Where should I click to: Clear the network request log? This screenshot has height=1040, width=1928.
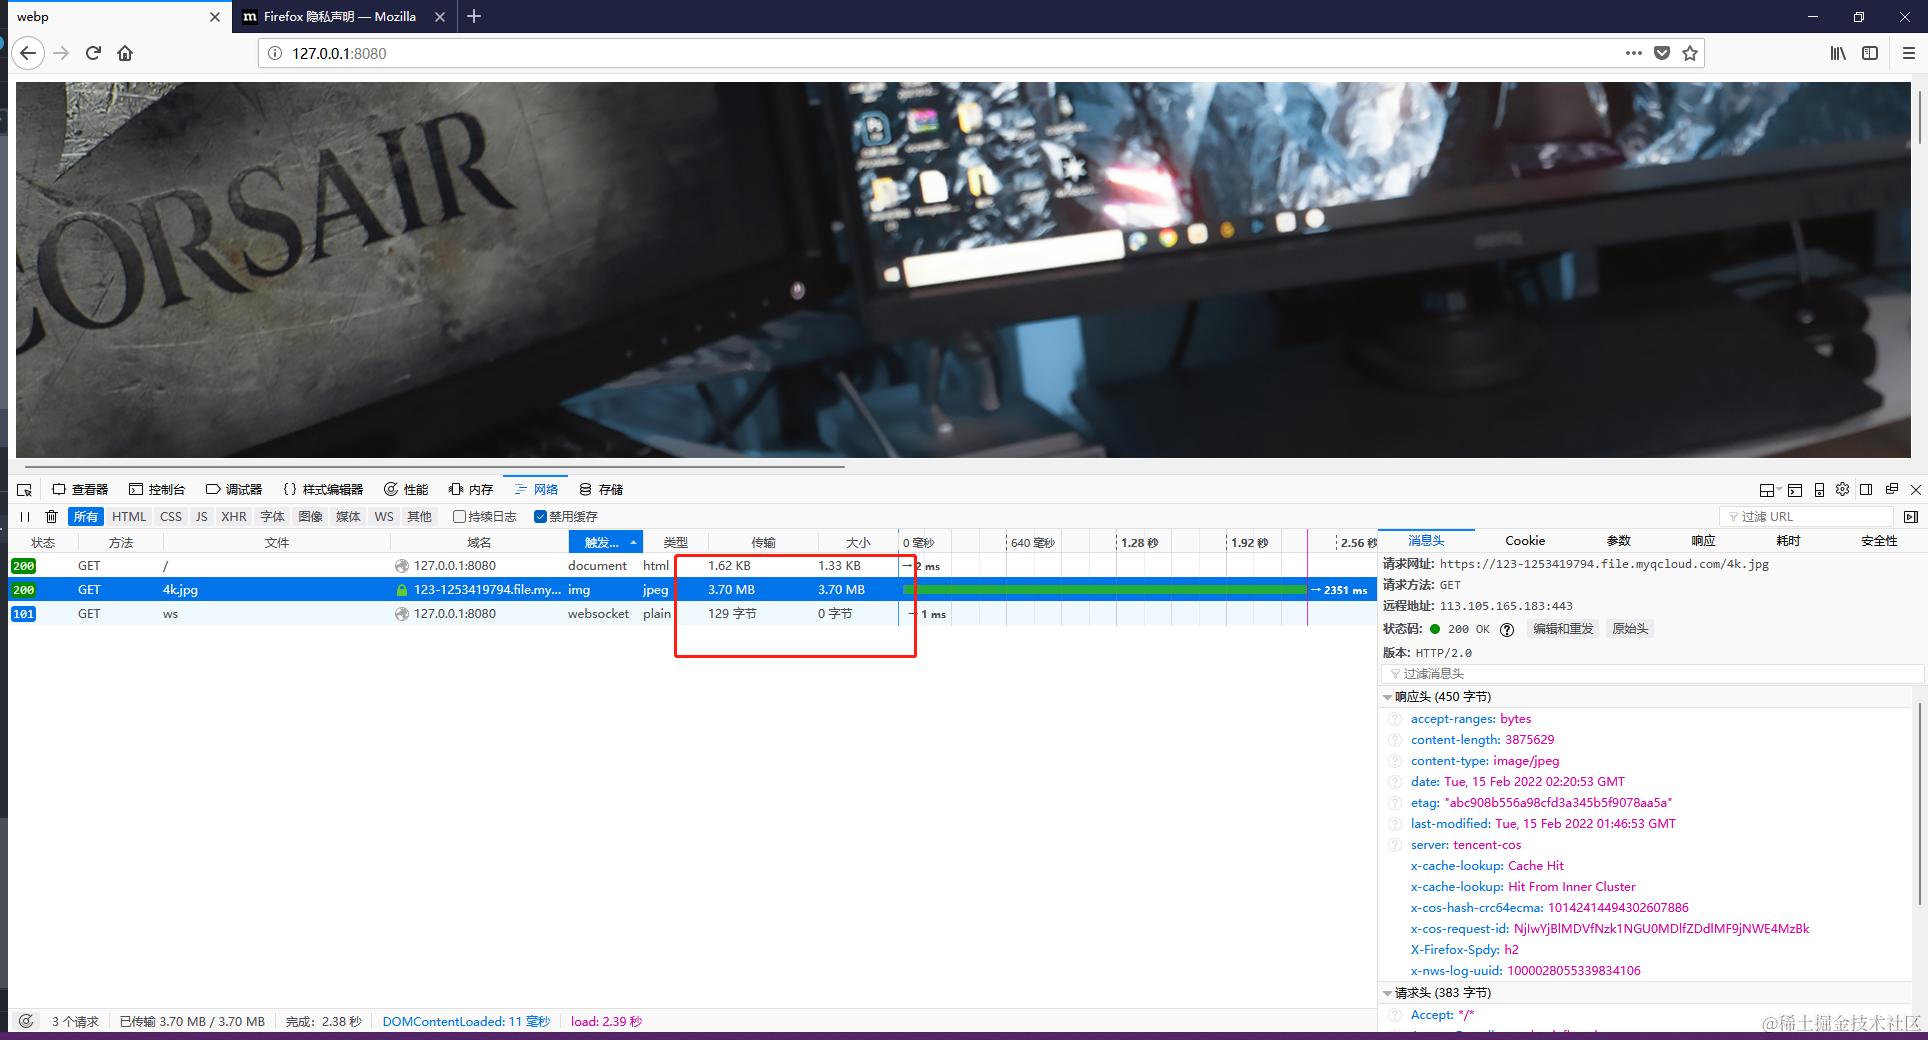[x=52, y=517]
